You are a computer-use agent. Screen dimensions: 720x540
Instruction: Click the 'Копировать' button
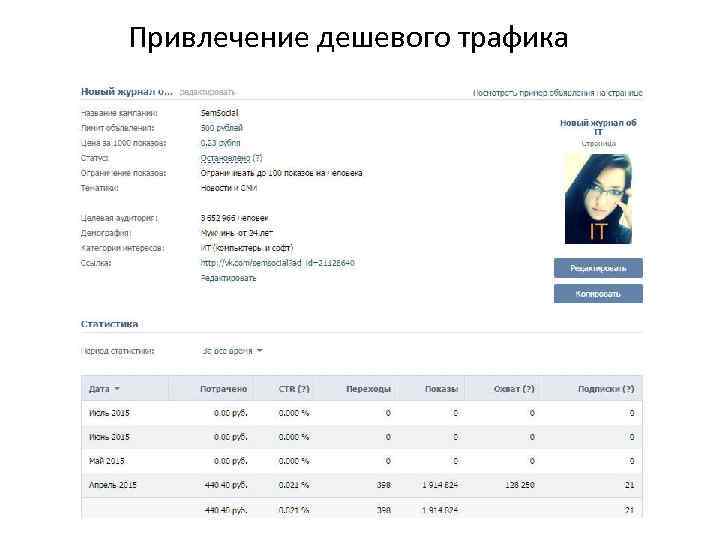click(598, 293)
